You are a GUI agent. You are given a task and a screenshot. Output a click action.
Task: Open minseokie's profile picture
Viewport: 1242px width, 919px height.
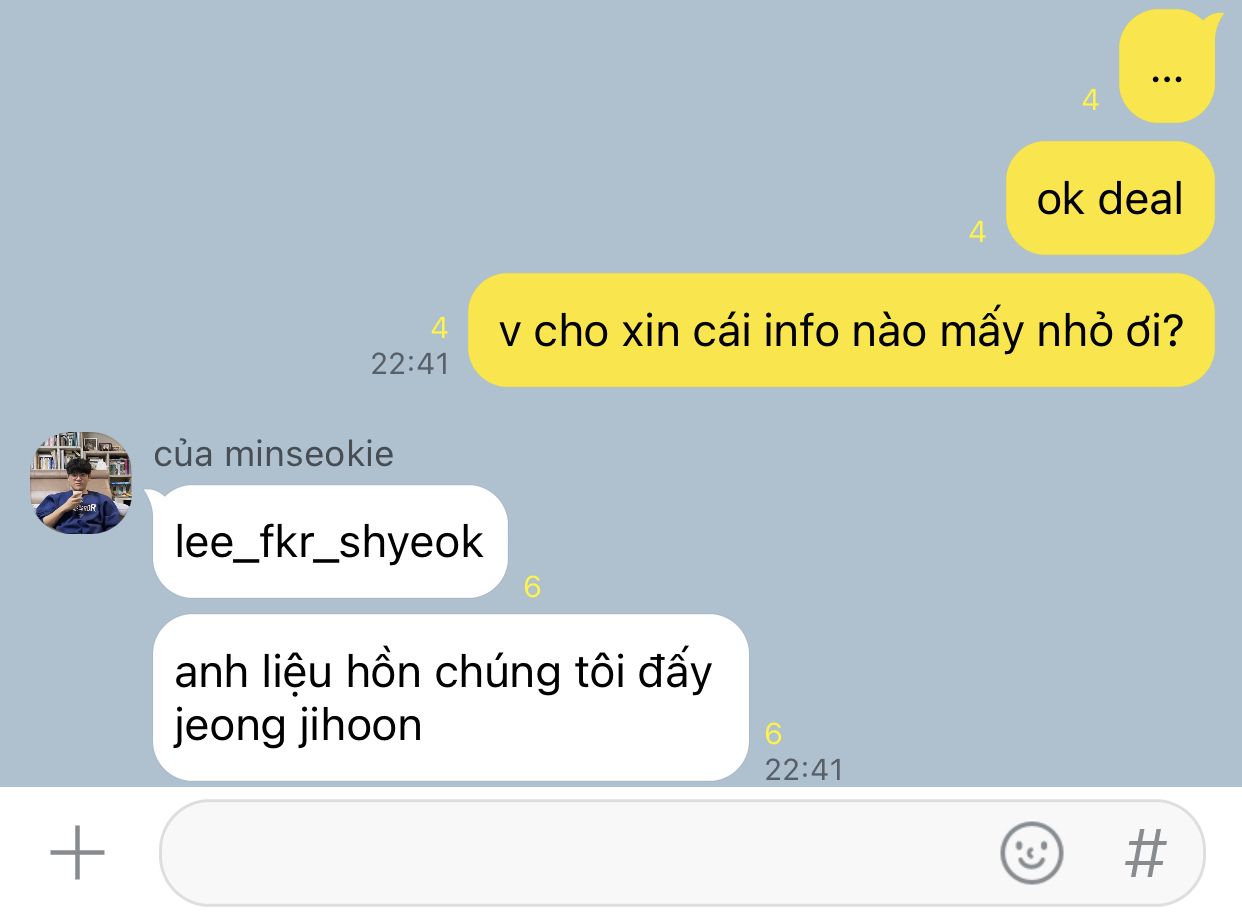[x=81, y=483]
